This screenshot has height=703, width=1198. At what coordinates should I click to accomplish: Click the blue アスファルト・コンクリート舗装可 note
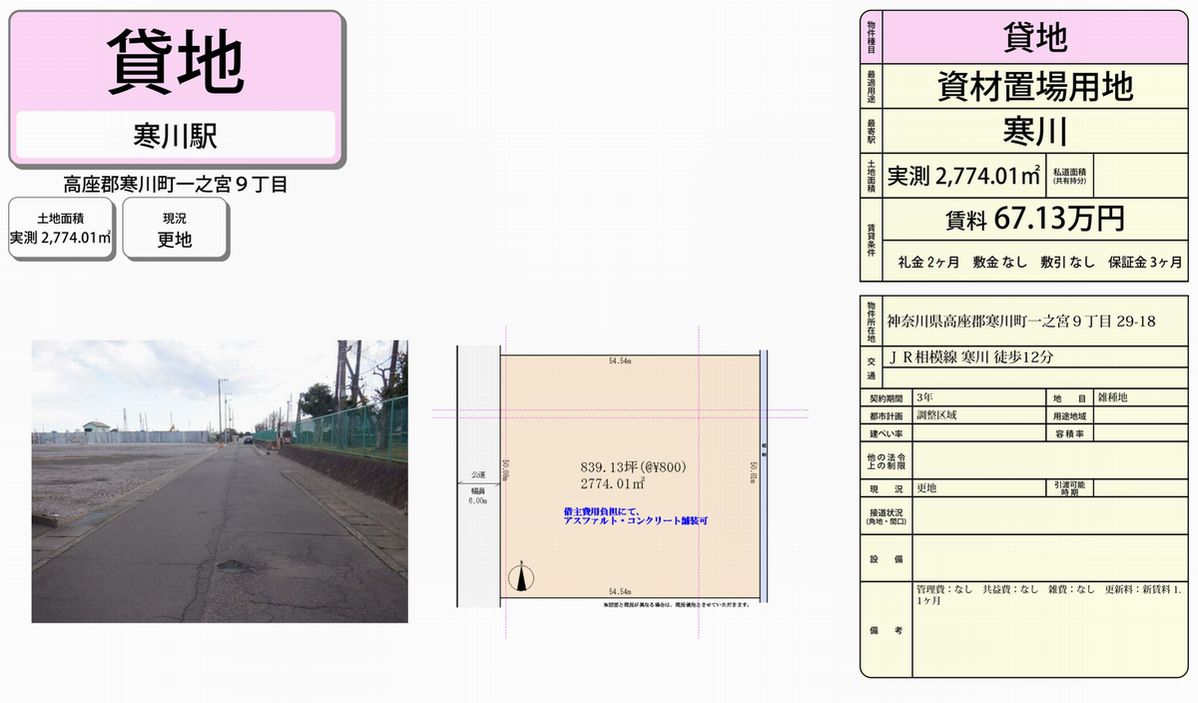click(x=635, y=521)
